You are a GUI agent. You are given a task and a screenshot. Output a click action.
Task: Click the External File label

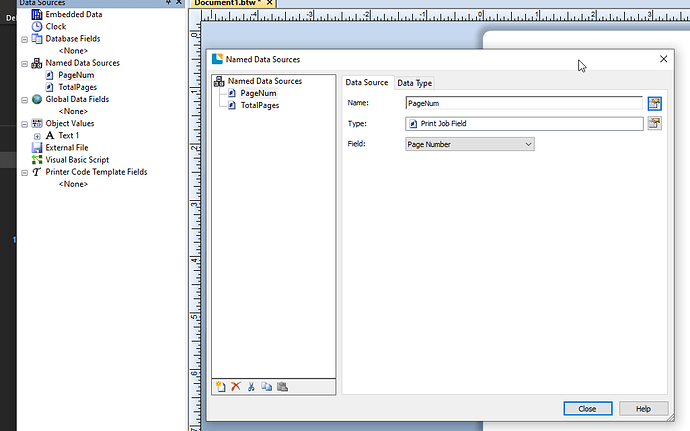(x=67, y=148)
